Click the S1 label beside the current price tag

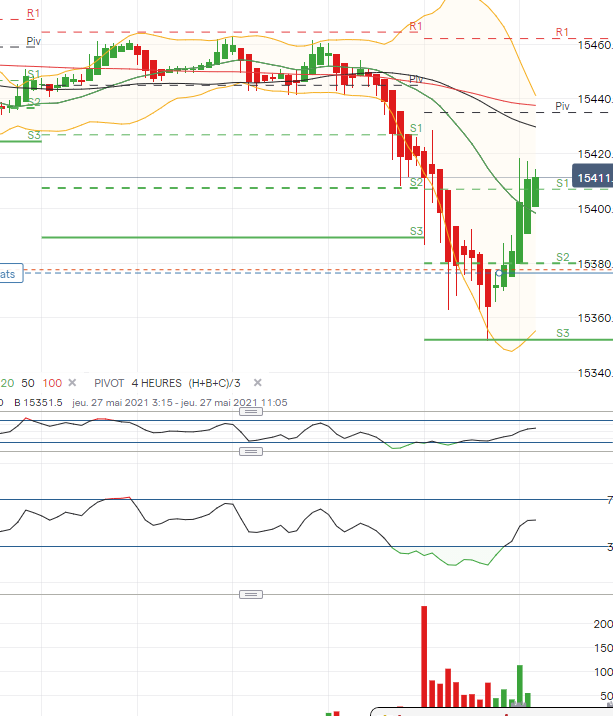click(x=563, y=184)
